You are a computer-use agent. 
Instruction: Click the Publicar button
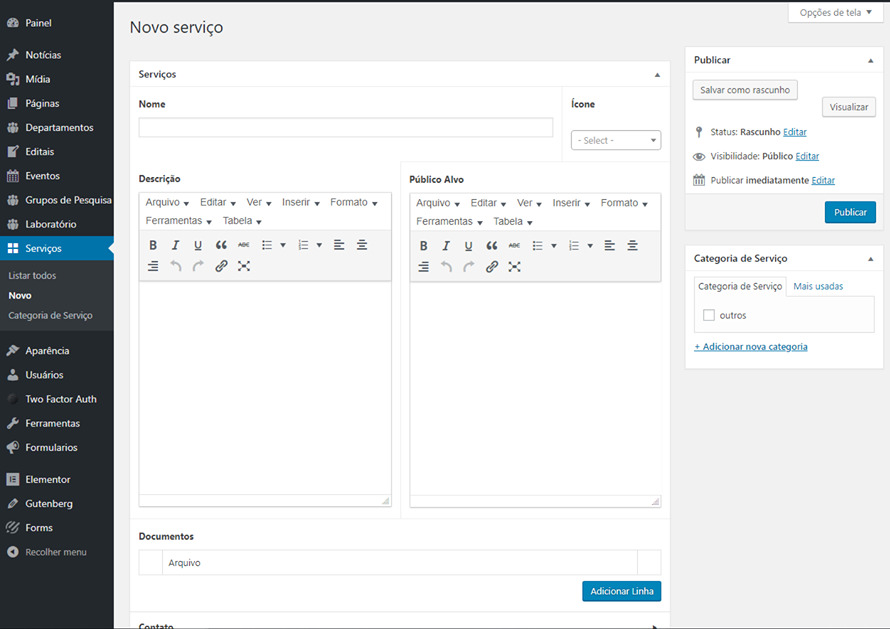(850, 212)
